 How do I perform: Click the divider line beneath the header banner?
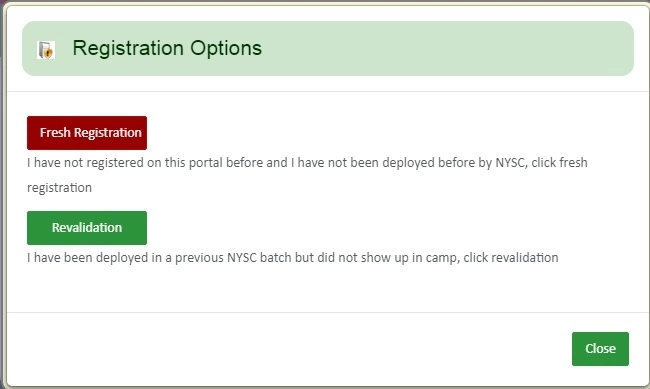click(x=328, y=91)
